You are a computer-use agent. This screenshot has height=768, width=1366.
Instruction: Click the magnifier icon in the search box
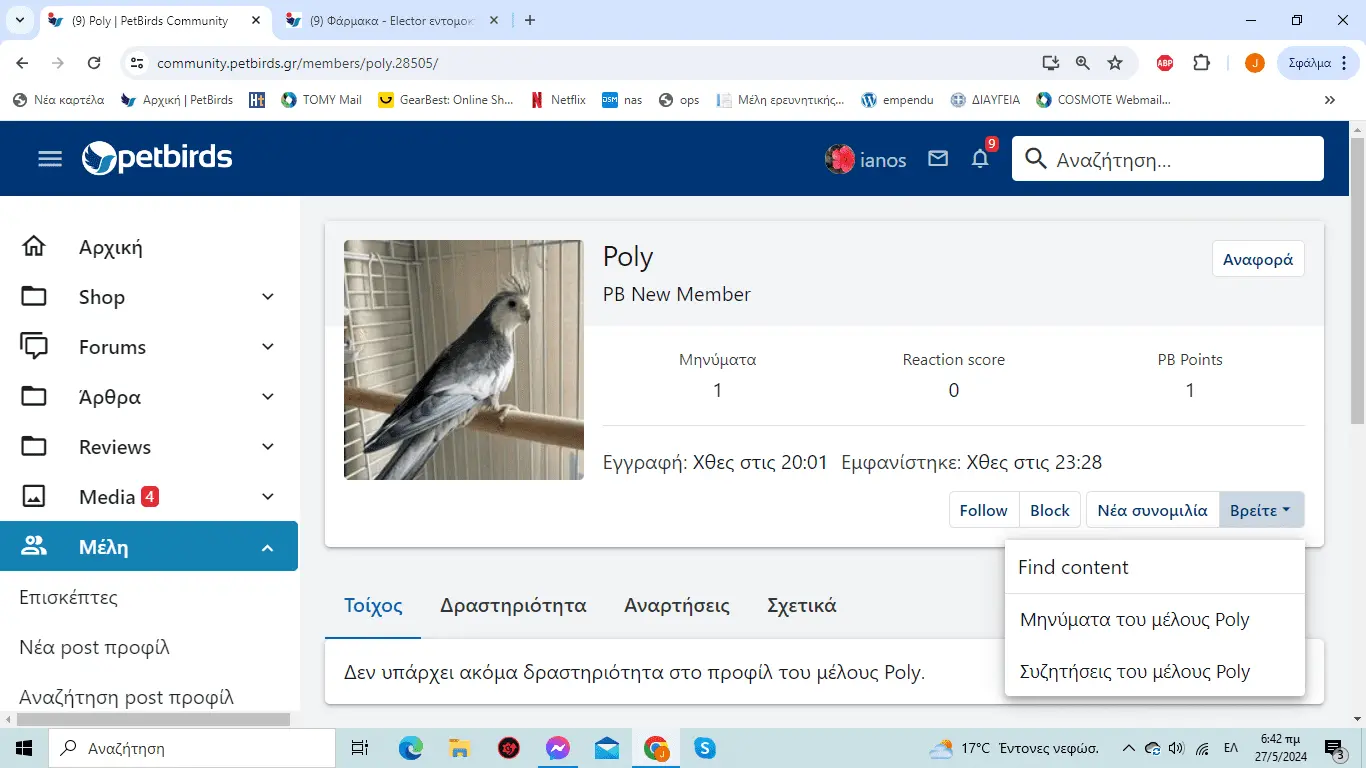[x=1036, y=159]
